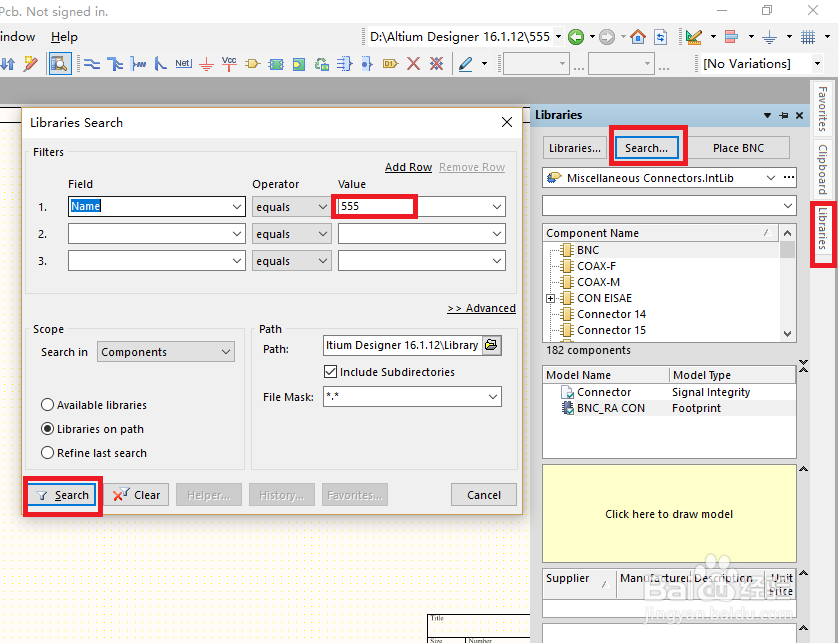Select the Place Harness Connector tool
Viewport: 838px width, 643px height.
344,65
